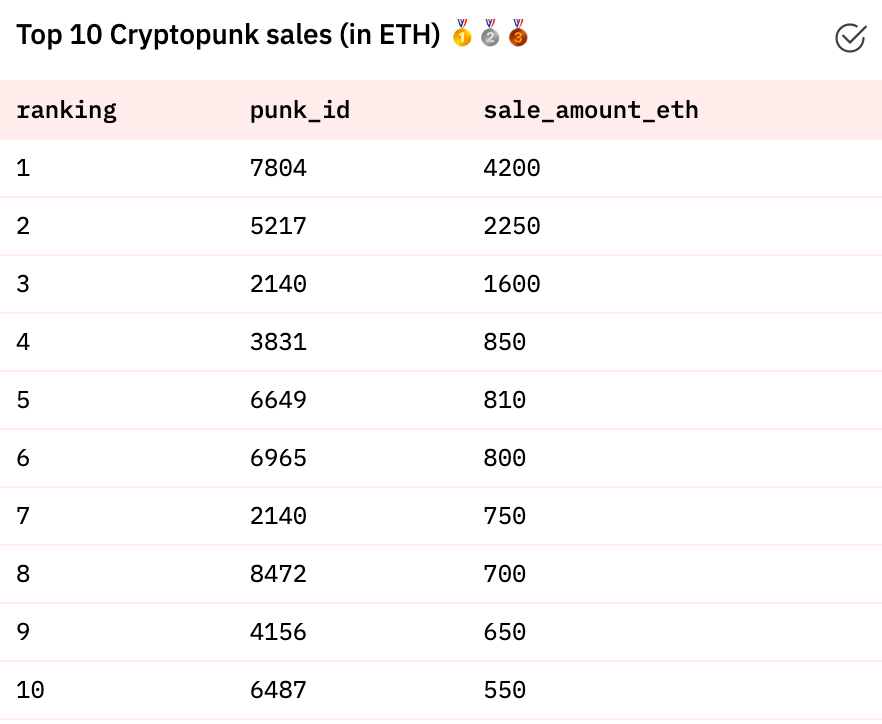Click the verified checkmark icon
882x724 pixels.
[849, 38]
